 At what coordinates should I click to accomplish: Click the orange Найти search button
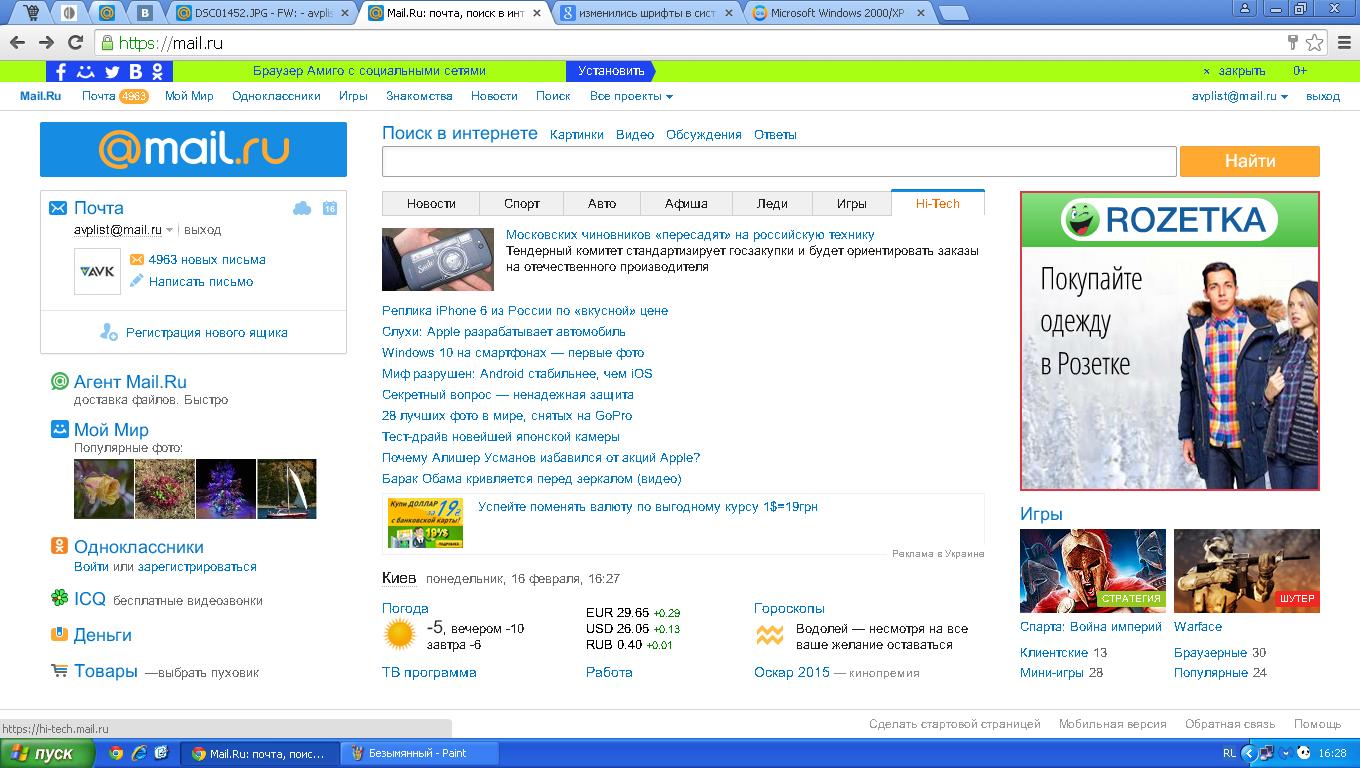(1250, 161)
